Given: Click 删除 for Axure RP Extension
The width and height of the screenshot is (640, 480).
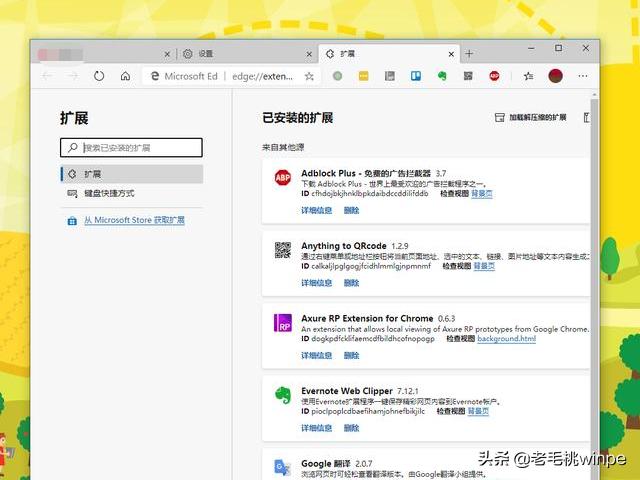Looking at the screenshot, I should [x=351, y=355].
